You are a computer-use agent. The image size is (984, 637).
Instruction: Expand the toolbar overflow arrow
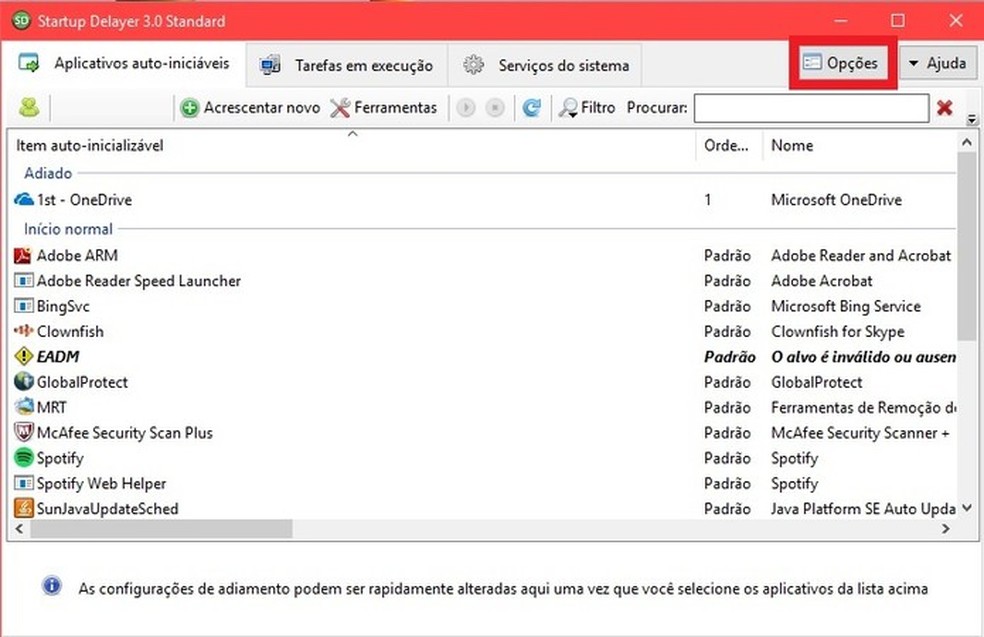(x=971, y=119)
